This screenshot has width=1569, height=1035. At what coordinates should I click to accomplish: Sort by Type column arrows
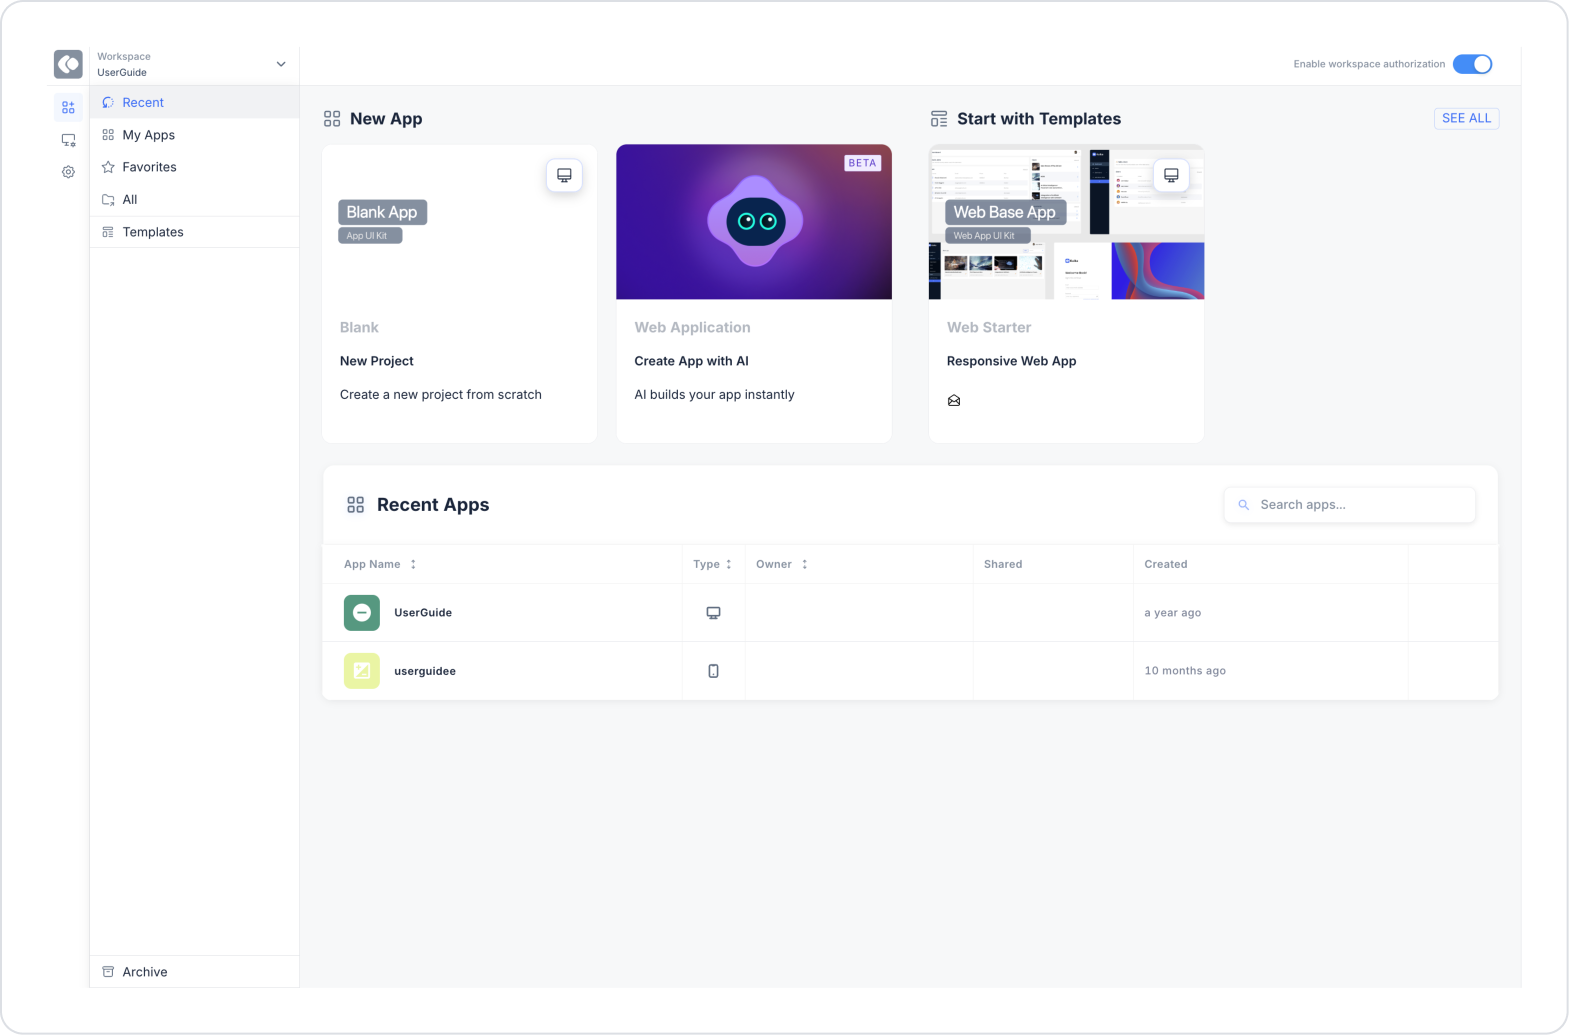pyautogui.click(x=729, y=564)
